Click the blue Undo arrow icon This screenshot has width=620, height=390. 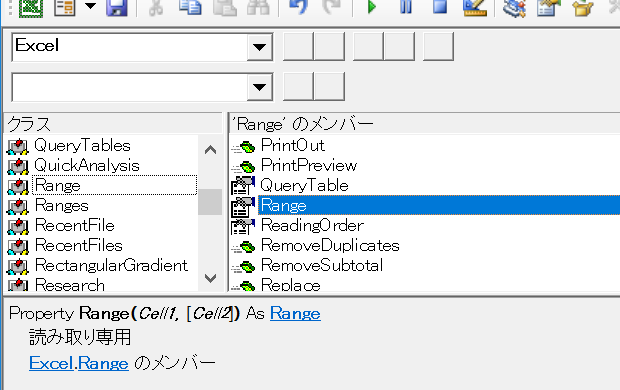[299, 7]
